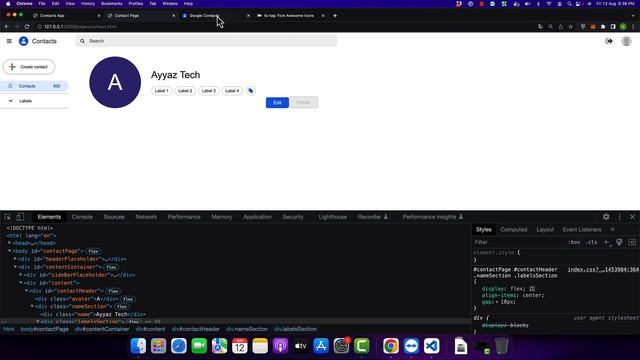Collapse the contactHeader div node

[27, 291]
